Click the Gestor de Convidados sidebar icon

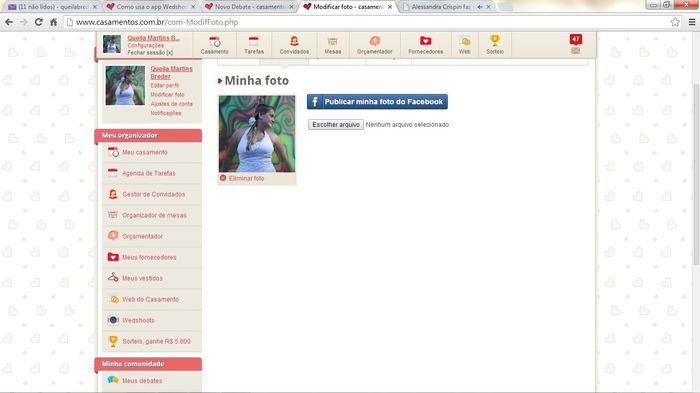[113, 194]
